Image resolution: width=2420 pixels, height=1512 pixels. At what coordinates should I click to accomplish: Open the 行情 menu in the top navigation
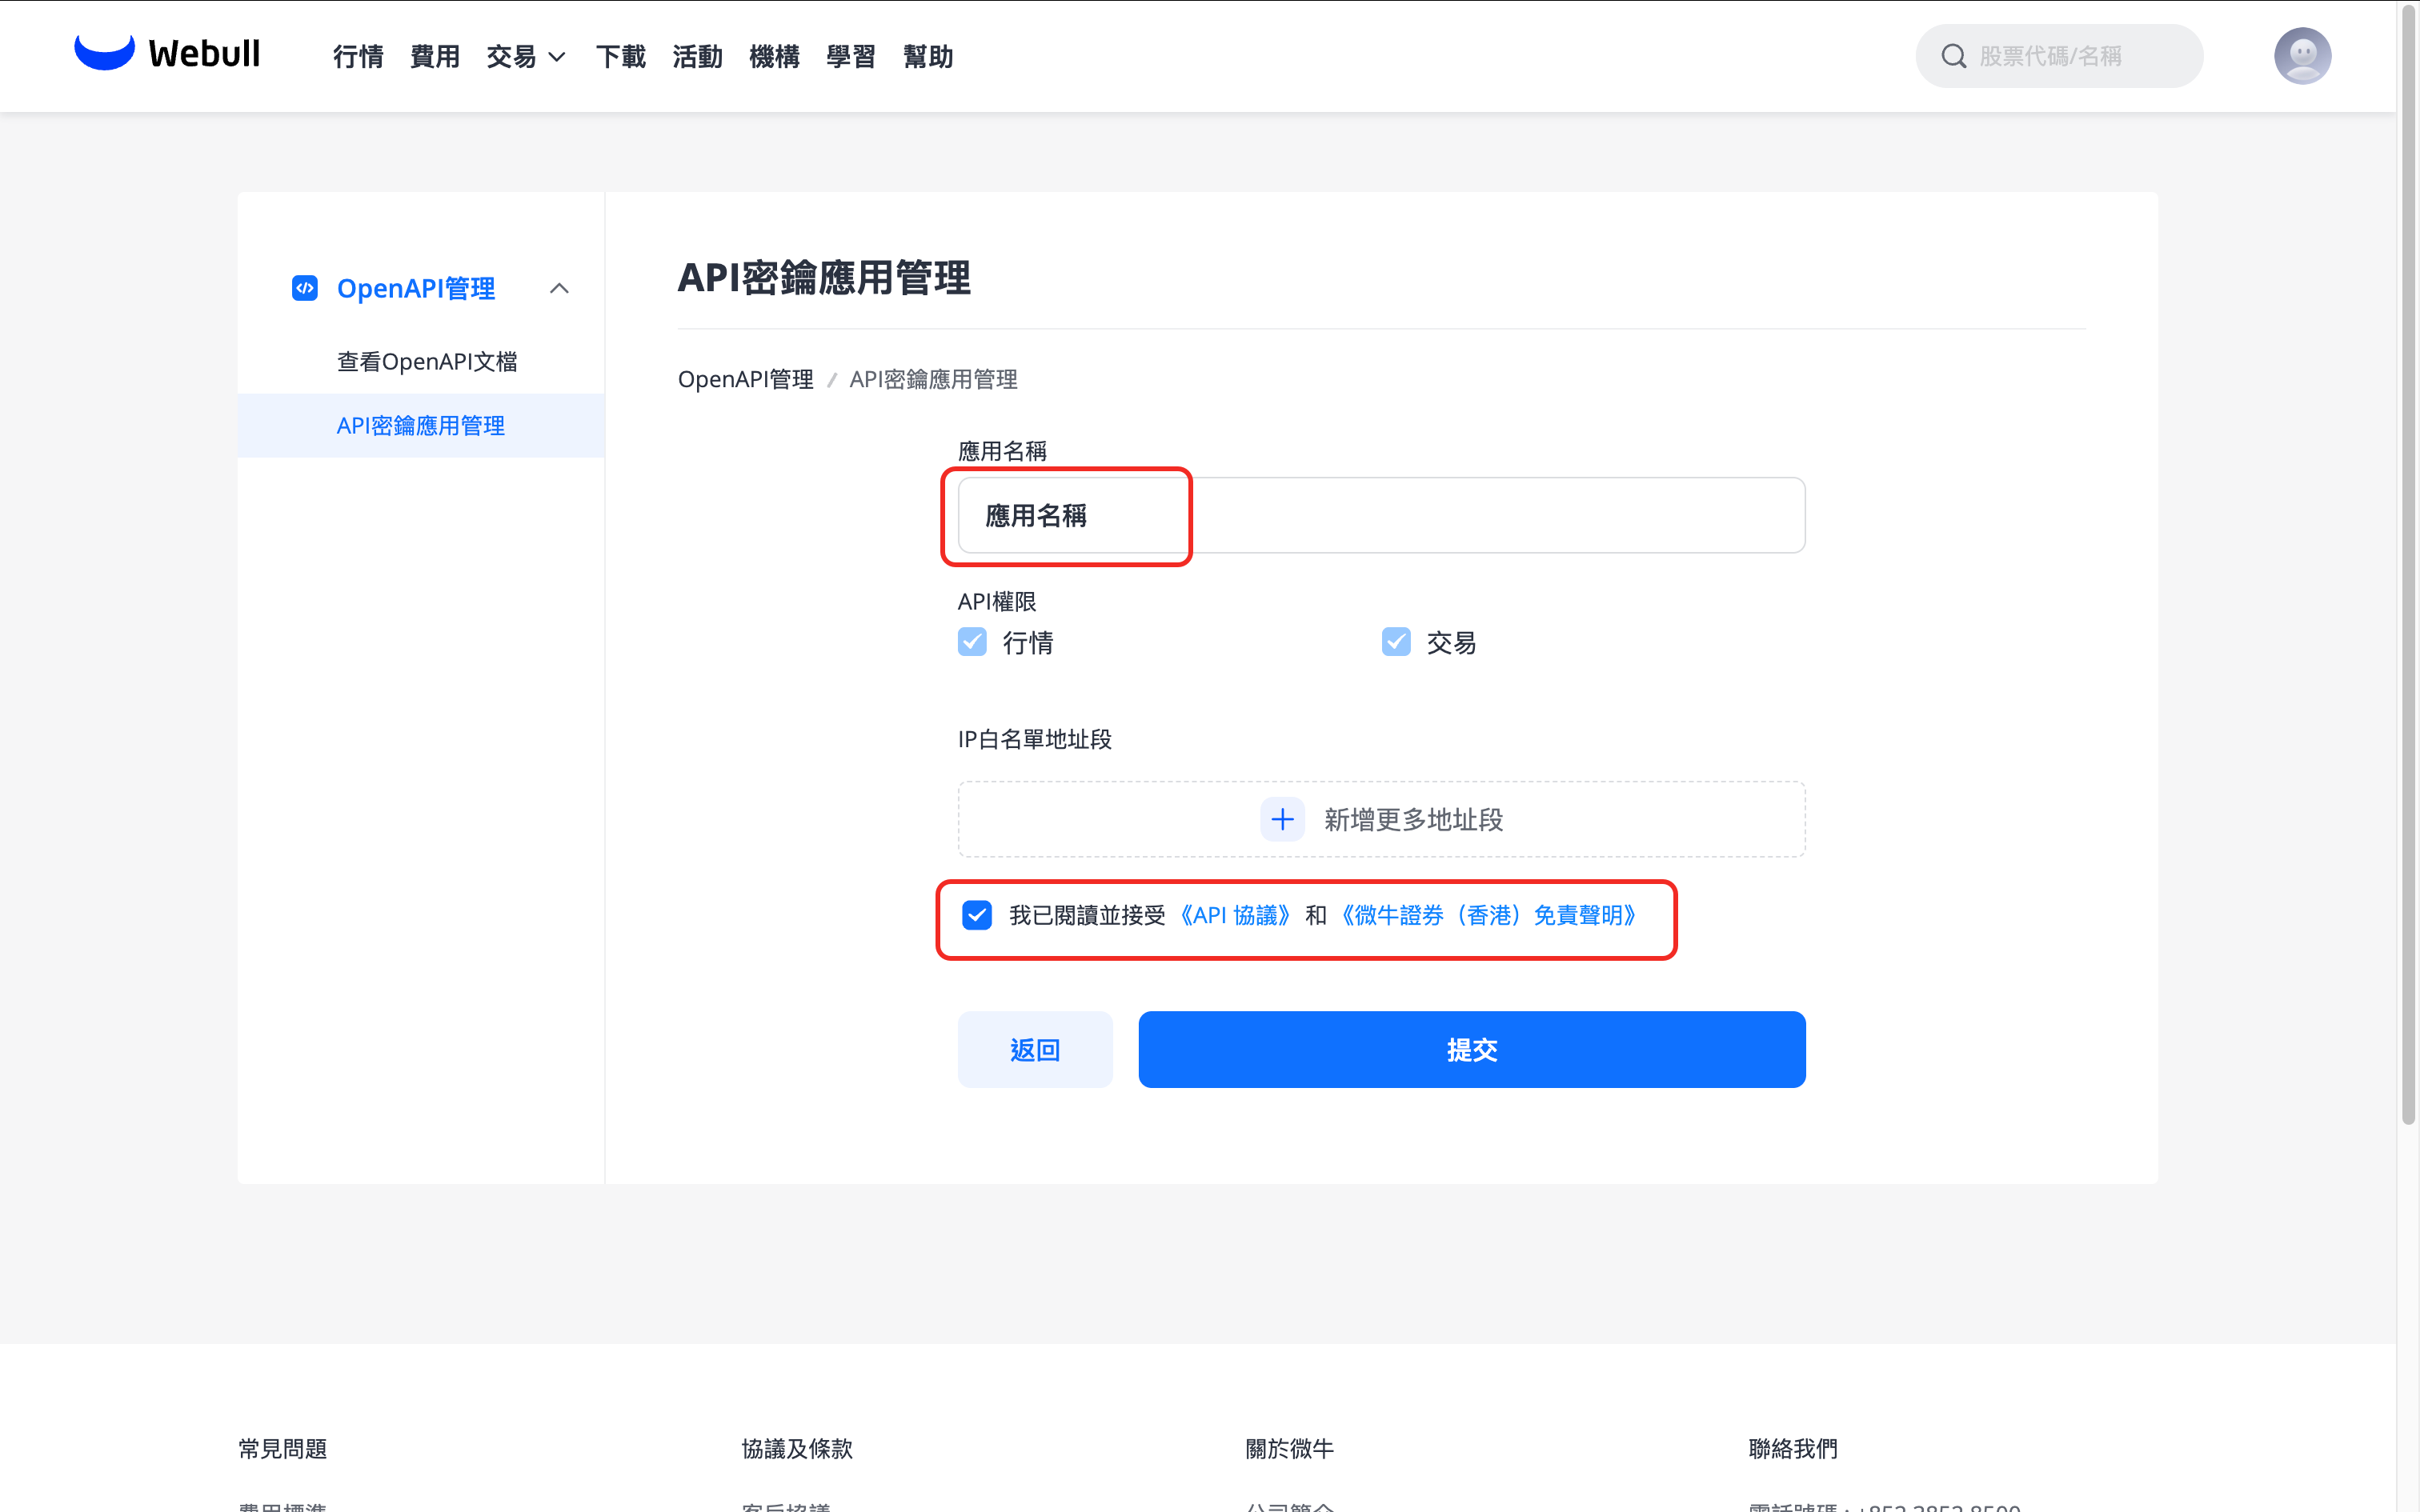[x=358, y=57]
